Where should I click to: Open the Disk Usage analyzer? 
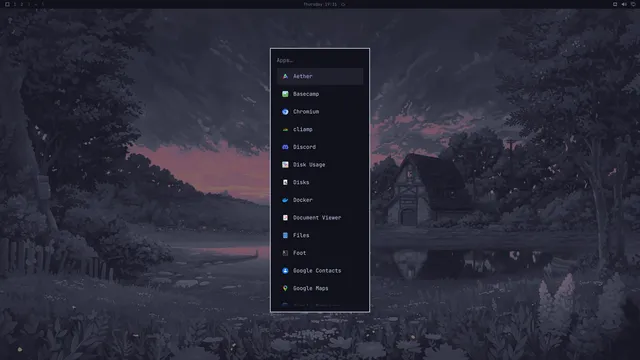coord(320,164)
